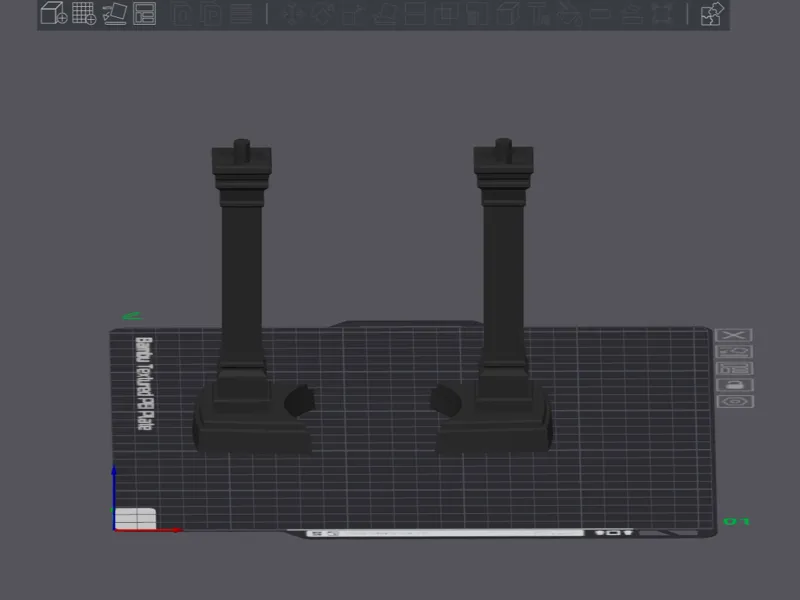
Task: Open Assembly view puzzle icon
Action: pos(712,14)
